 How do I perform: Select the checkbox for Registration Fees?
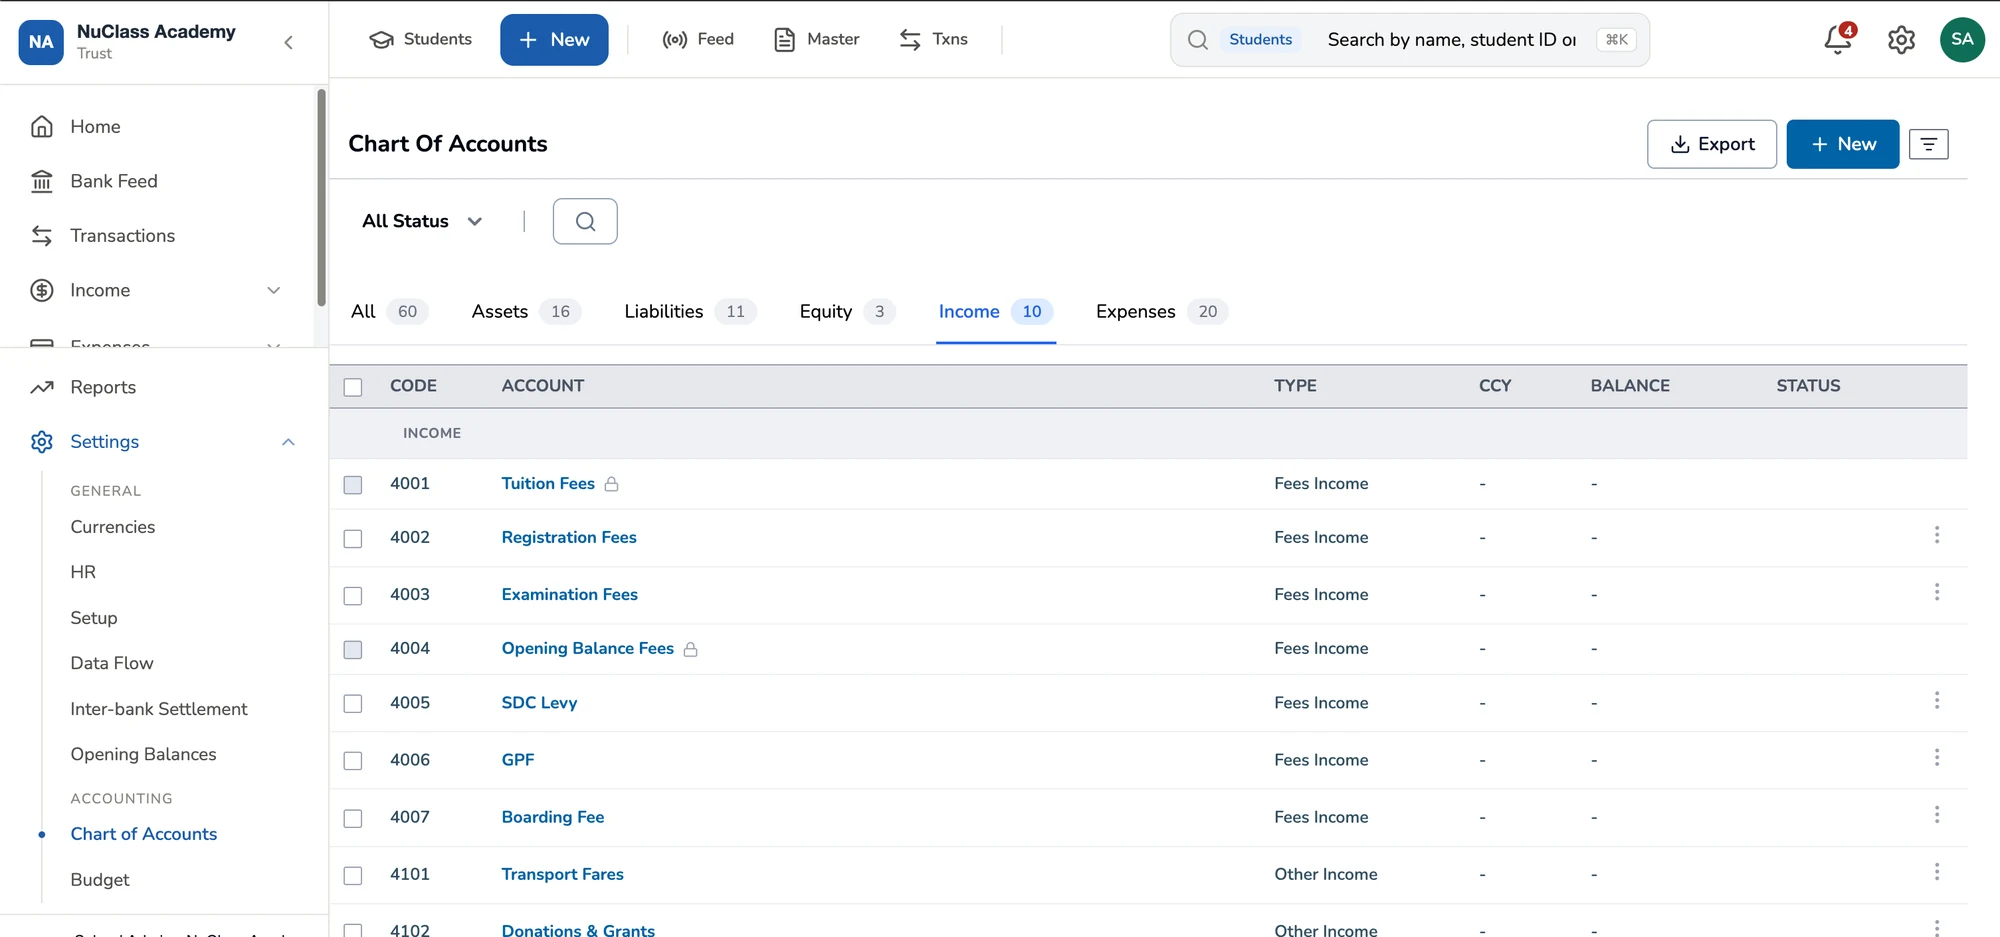353,538
